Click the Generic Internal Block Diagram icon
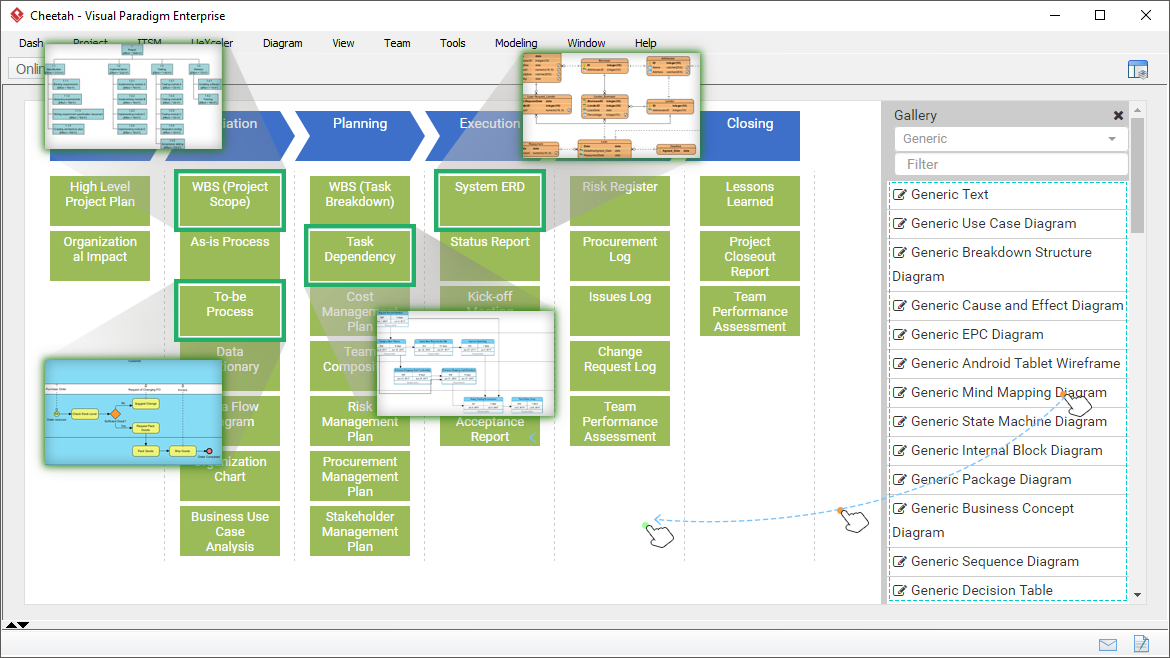The image size is (1170, 658). [x=900, y=451]
